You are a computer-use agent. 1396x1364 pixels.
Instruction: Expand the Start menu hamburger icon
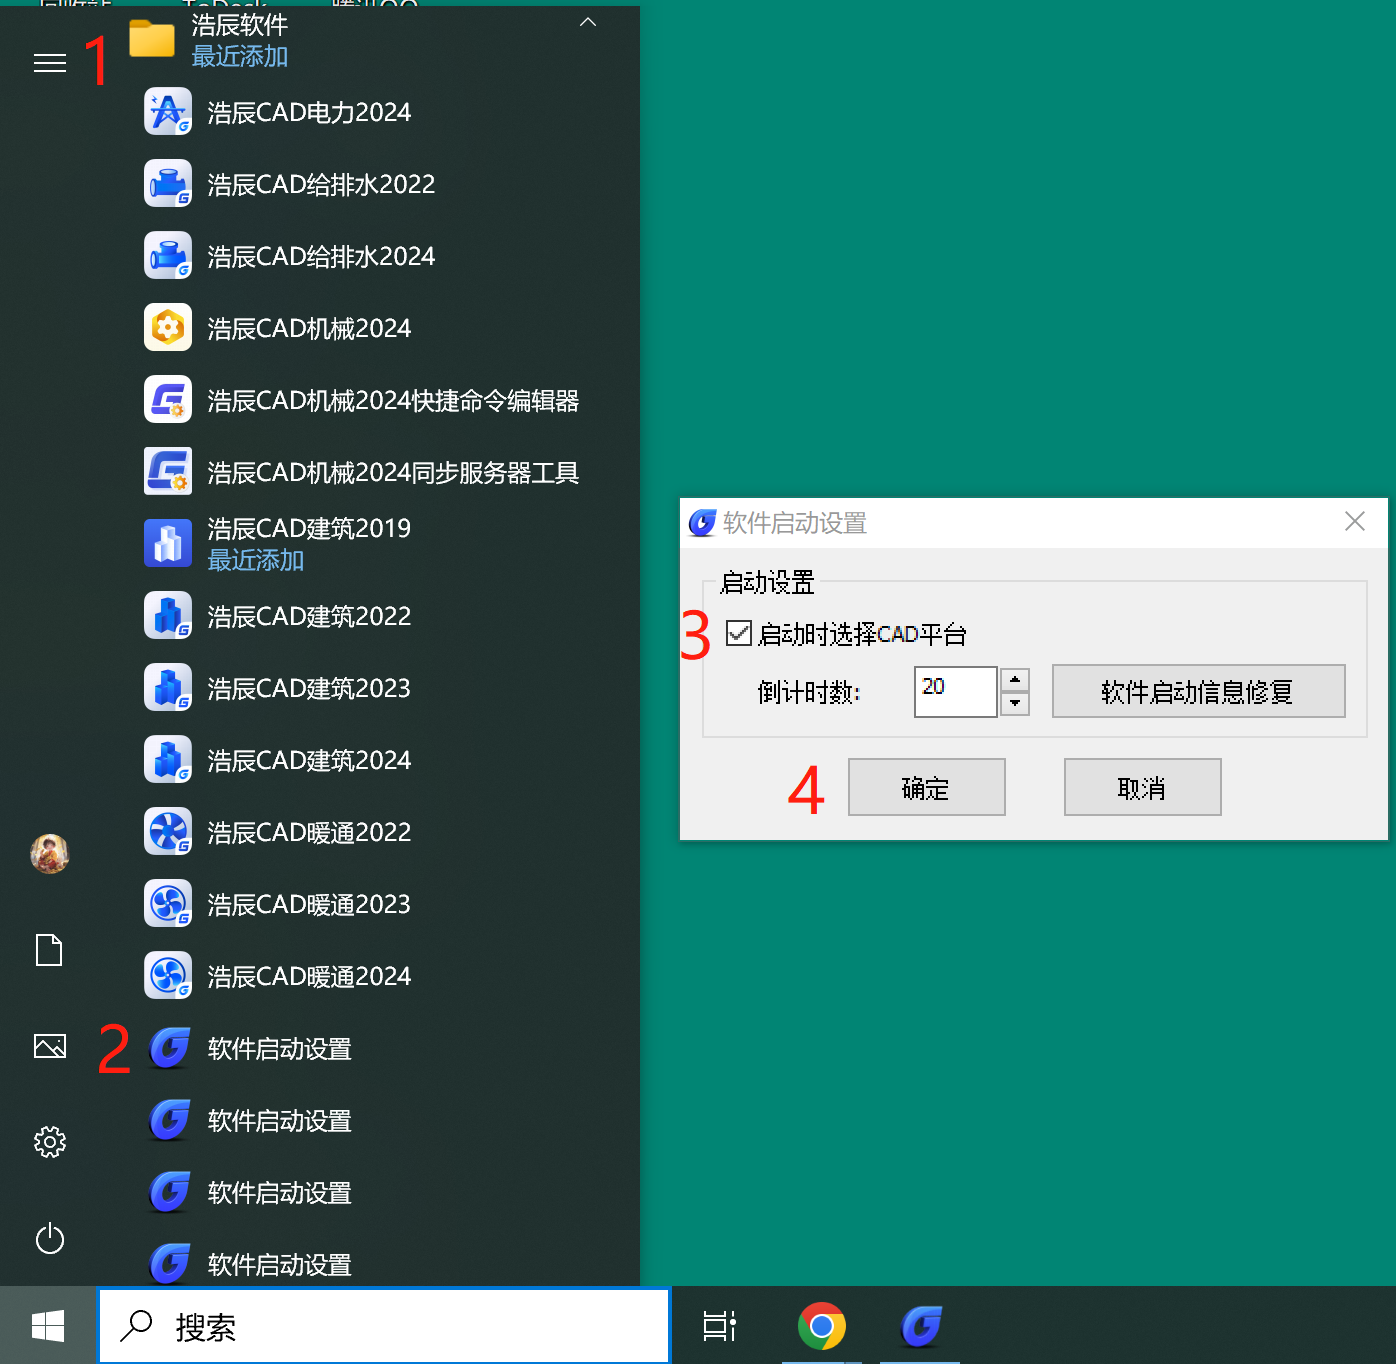tap(50, 64)
